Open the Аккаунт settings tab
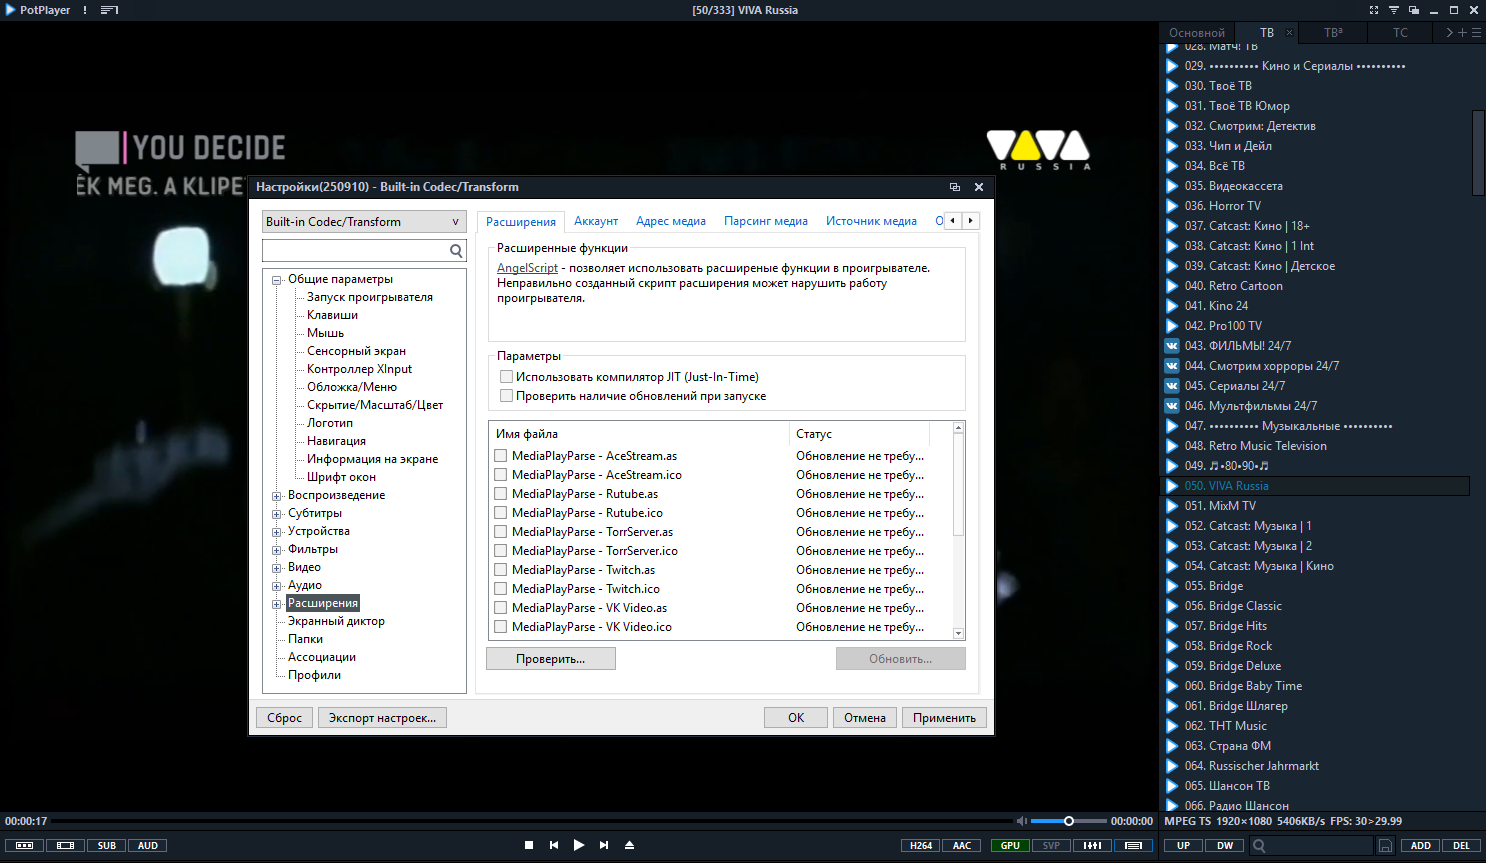The height and width of the screenshot is (863, 1486). pos(596,221)
